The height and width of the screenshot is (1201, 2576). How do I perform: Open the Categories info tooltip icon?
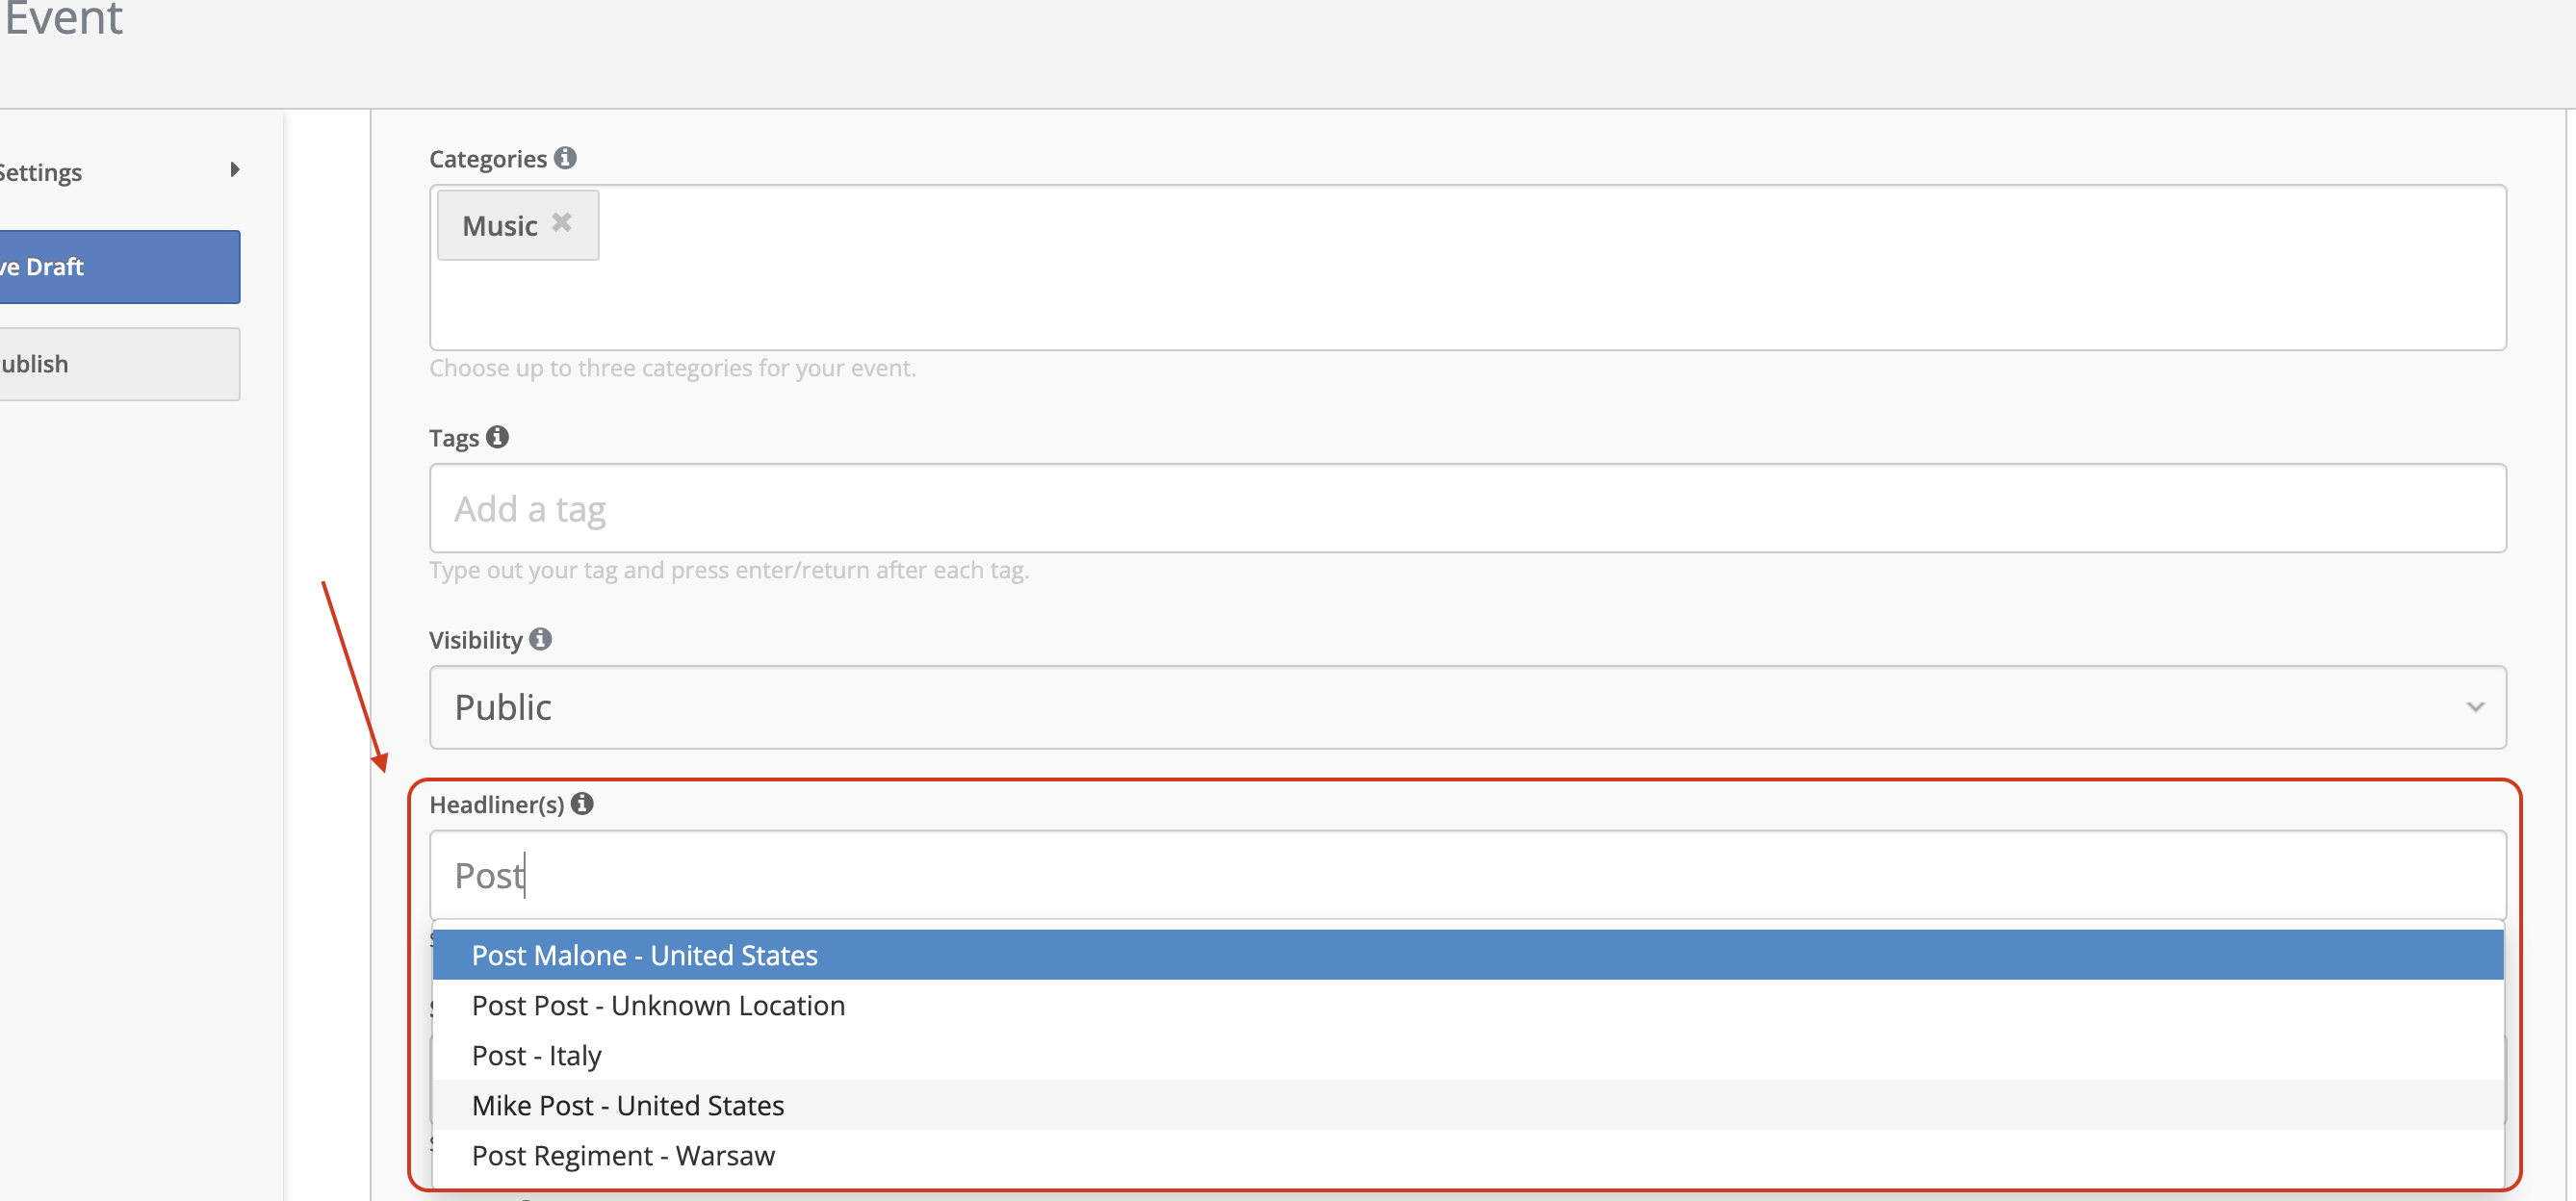[x=565, y=158]
